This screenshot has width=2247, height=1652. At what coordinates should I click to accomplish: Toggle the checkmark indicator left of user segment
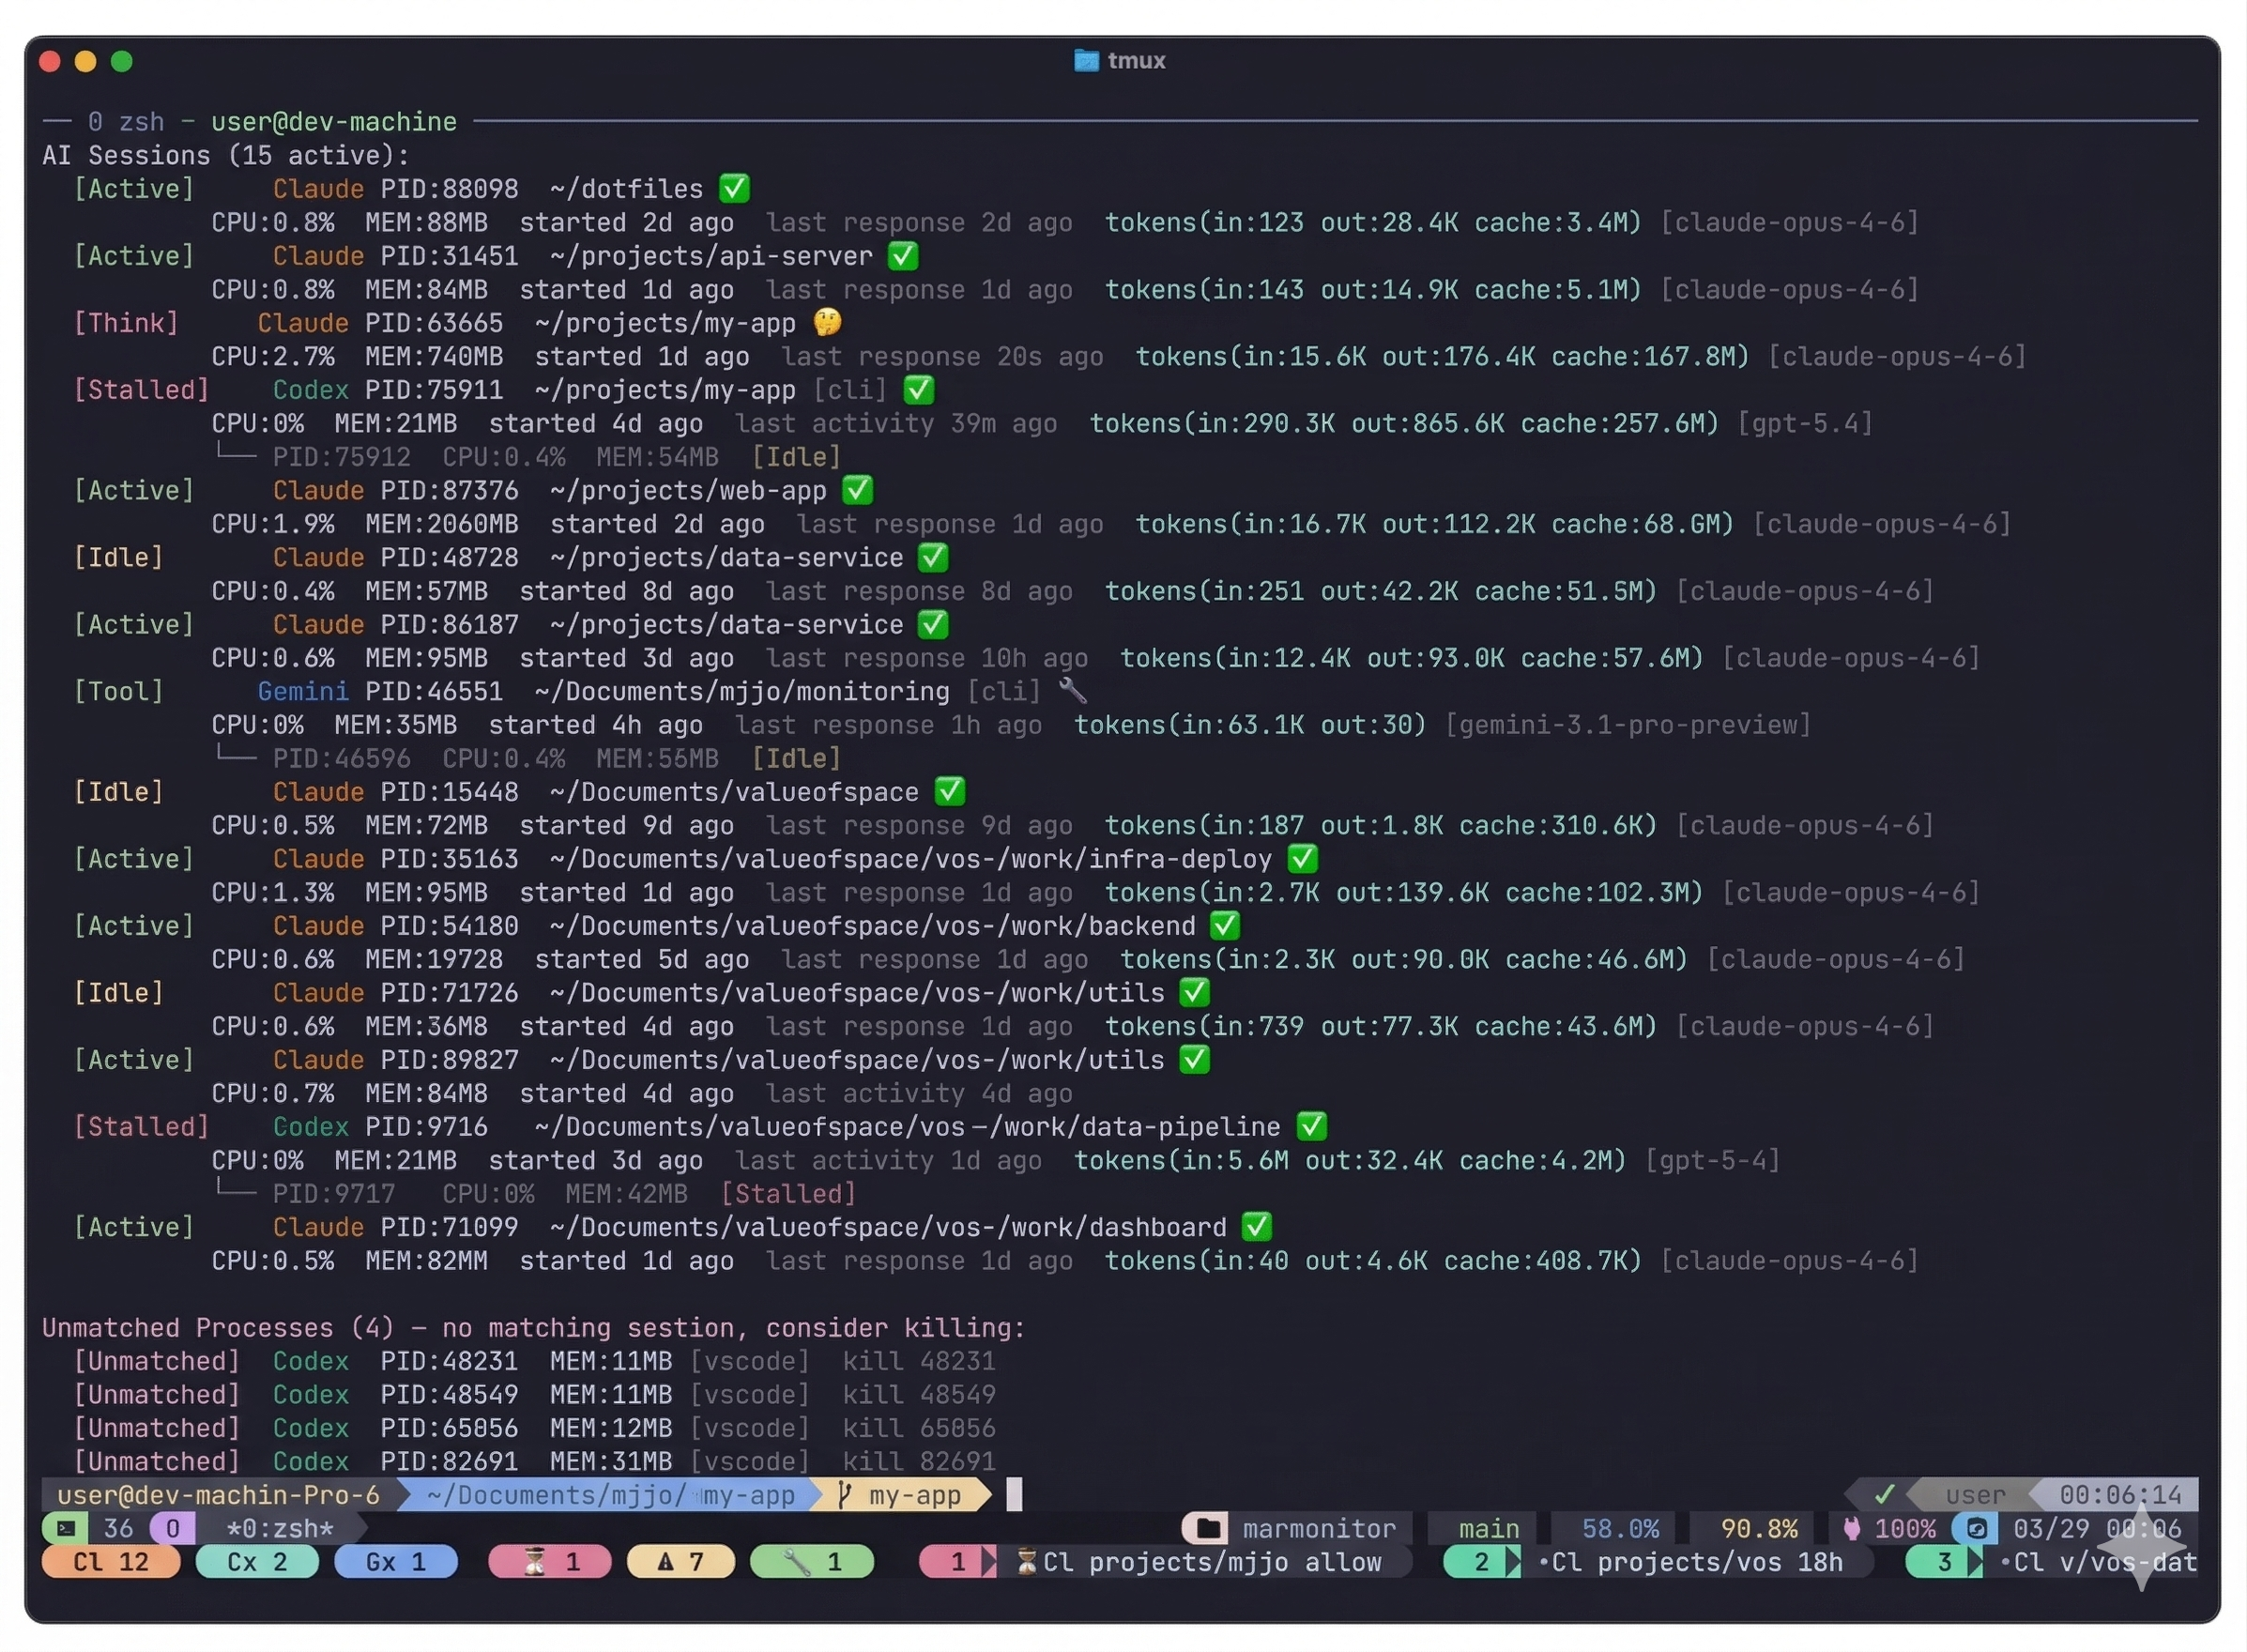(1884, 1495)
